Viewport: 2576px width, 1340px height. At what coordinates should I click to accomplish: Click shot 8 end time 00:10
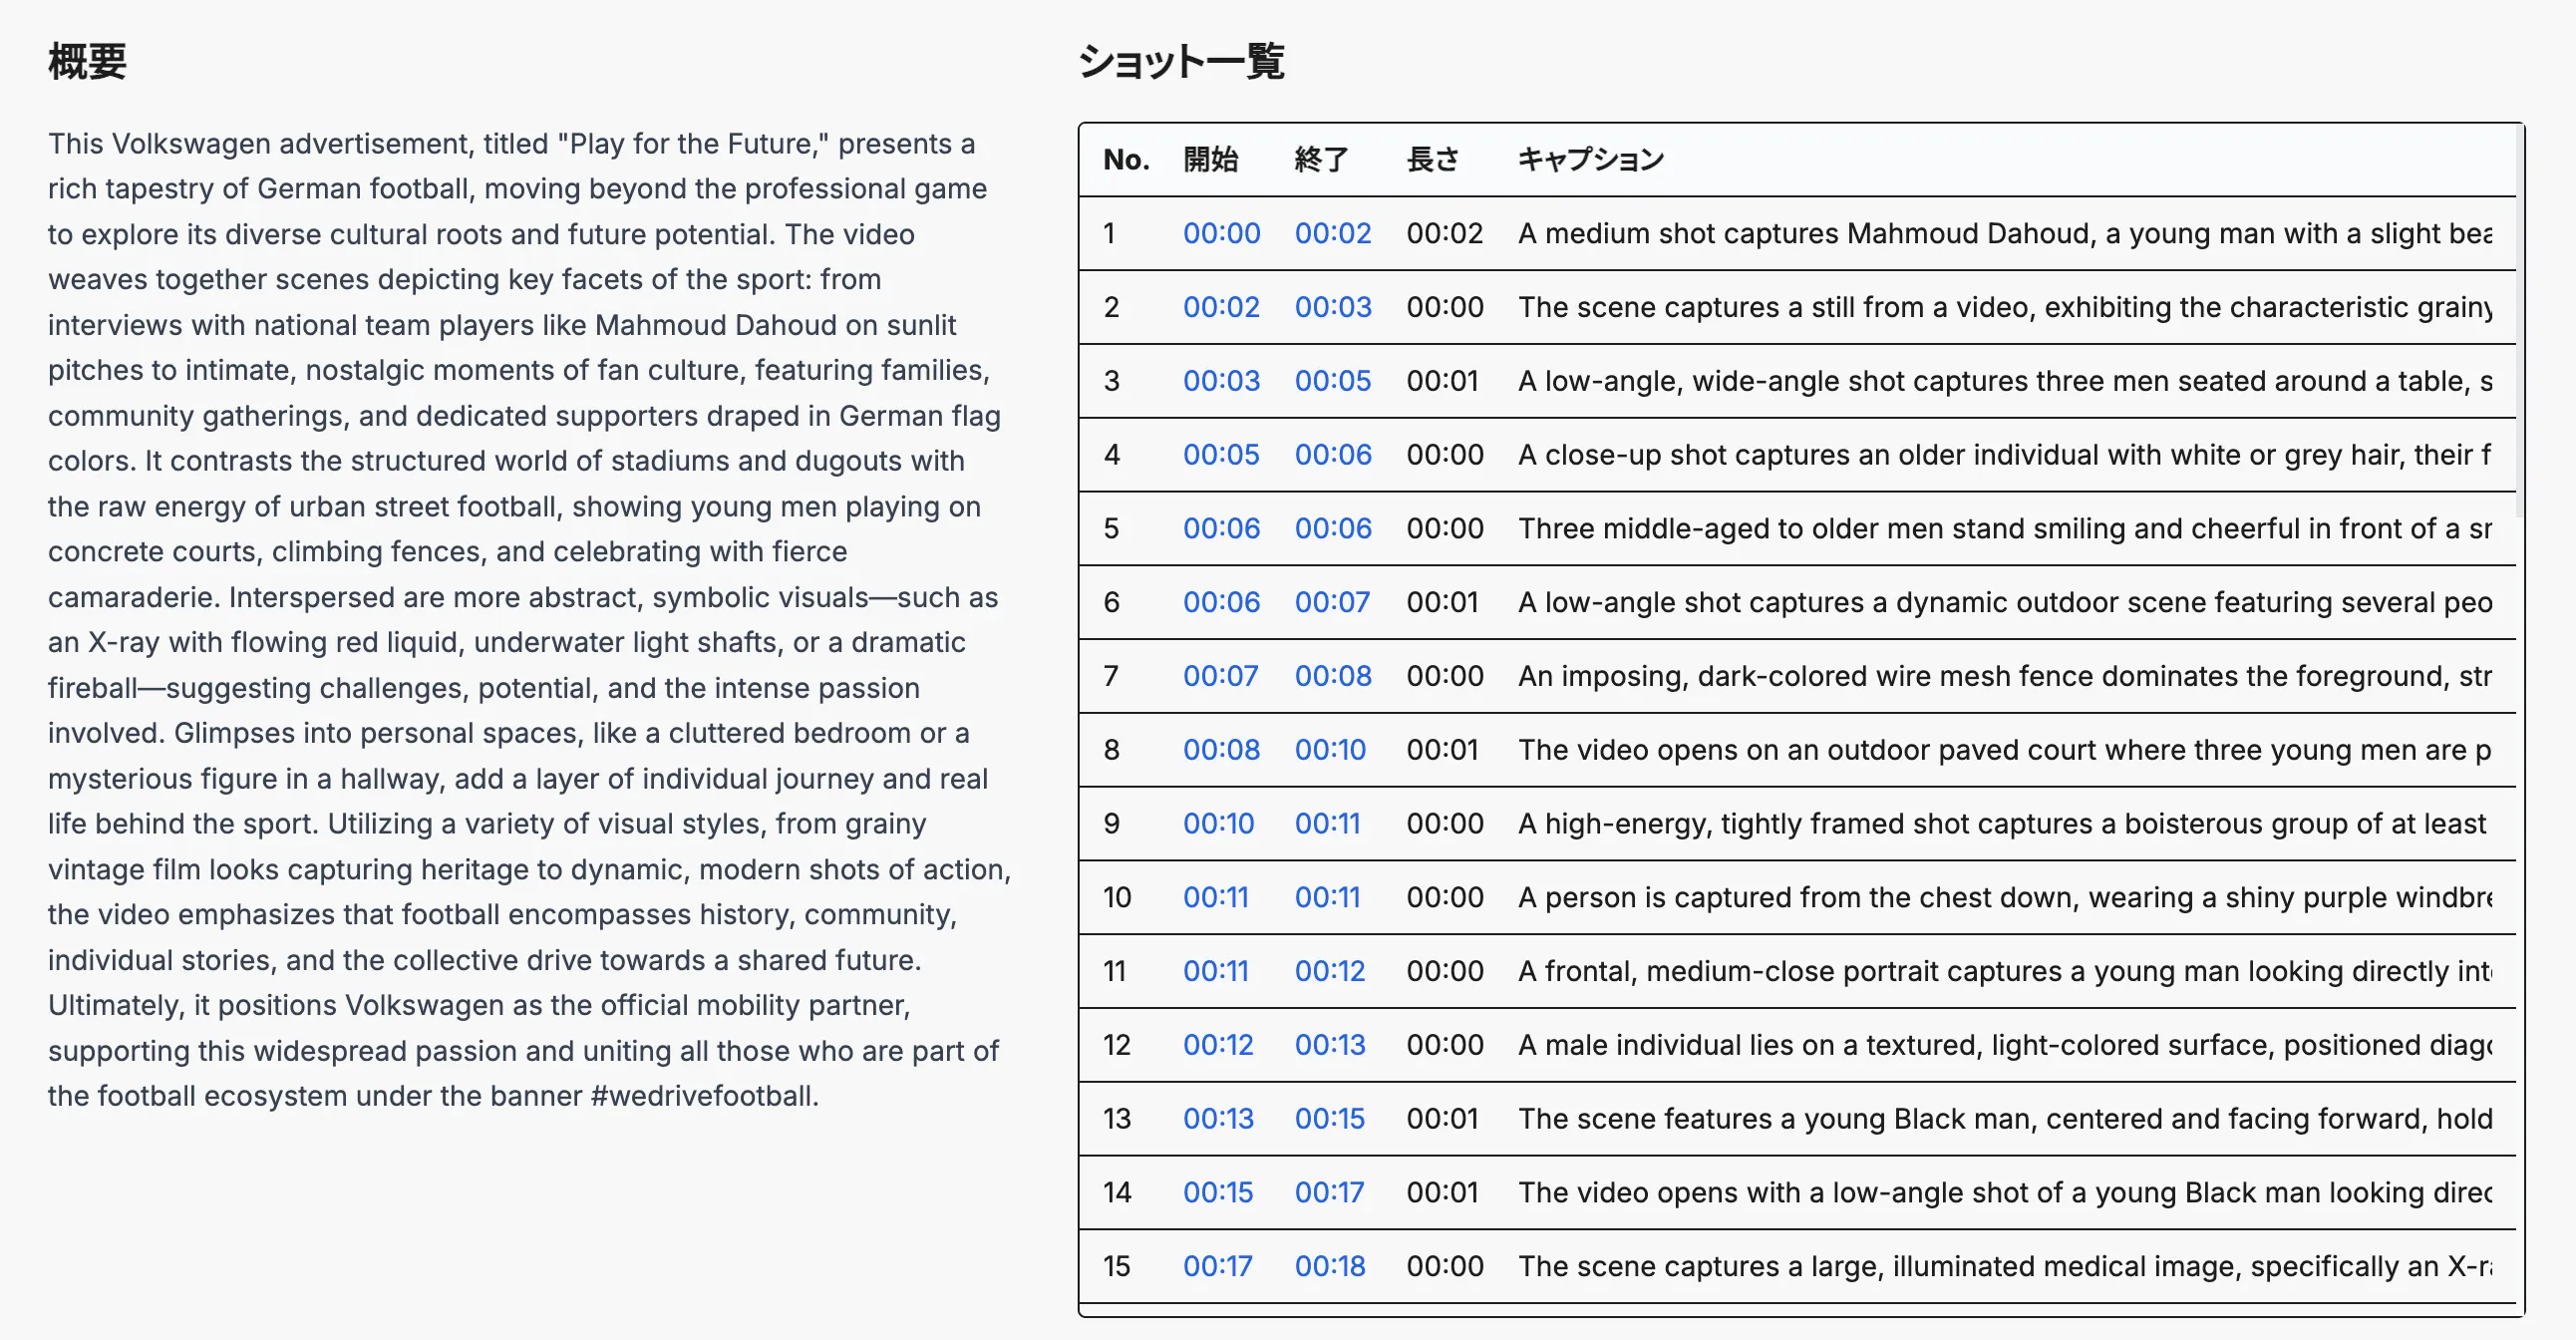(1330, 750)
